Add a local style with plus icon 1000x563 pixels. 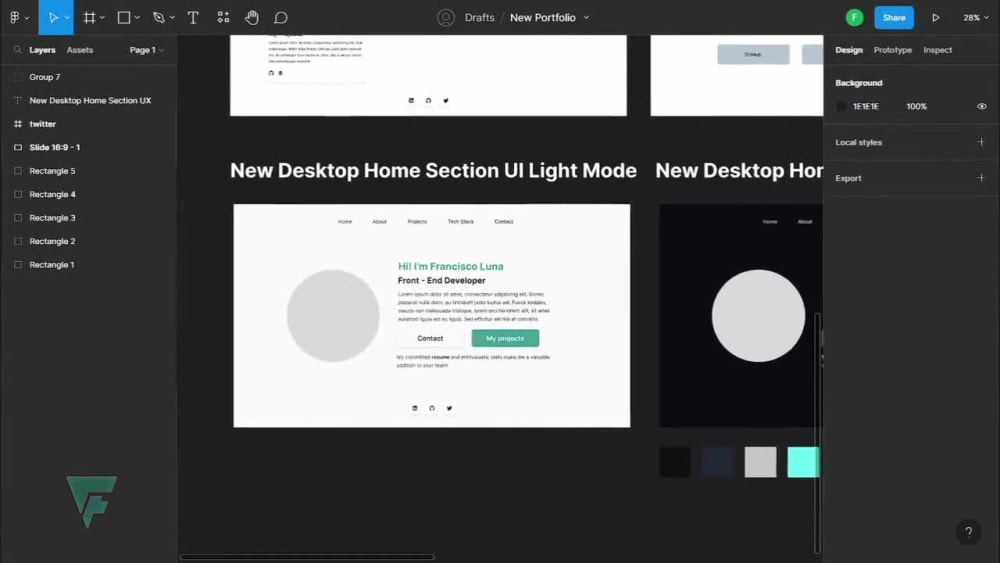(981, 142)
